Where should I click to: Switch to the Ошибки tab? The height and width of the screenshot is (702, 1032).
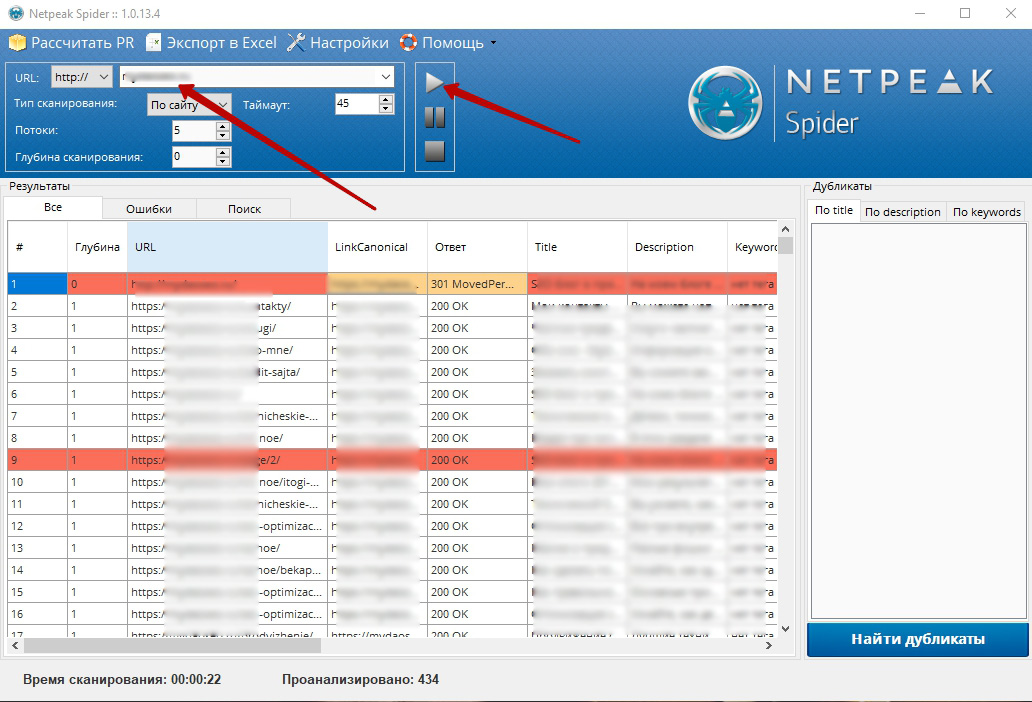149,209
